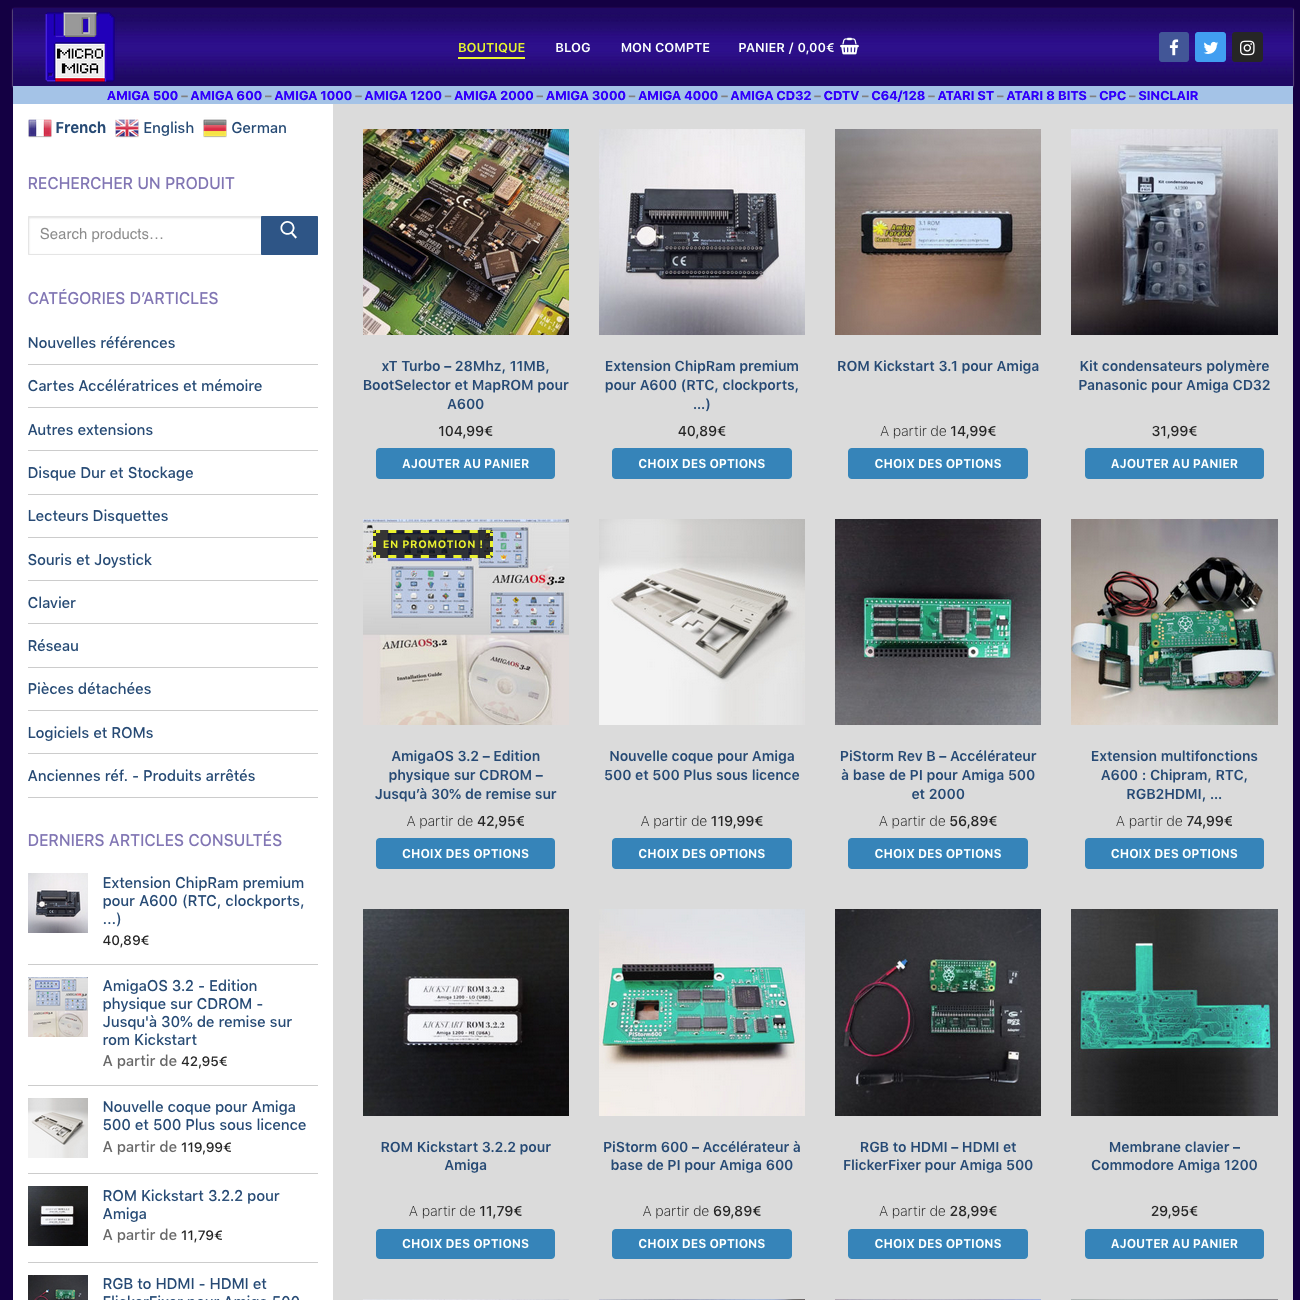Open Clavier category
The image size is (1300, 1300).
[x=52, y=603]
